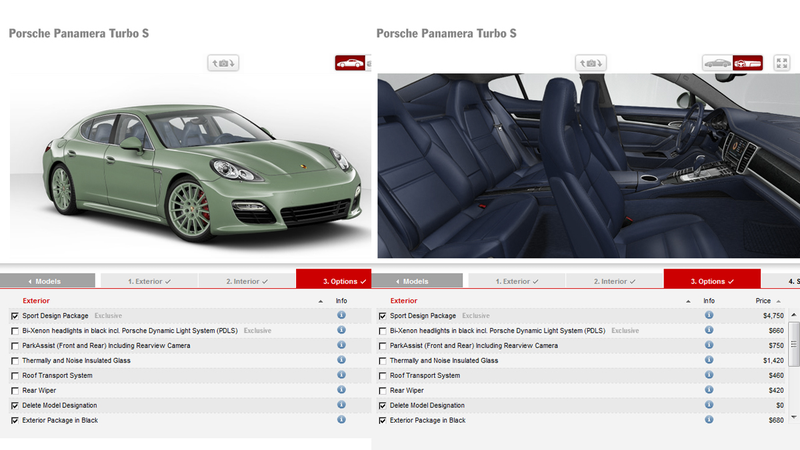Uncheck Sport Design Package in right panel

coord(383,316)
